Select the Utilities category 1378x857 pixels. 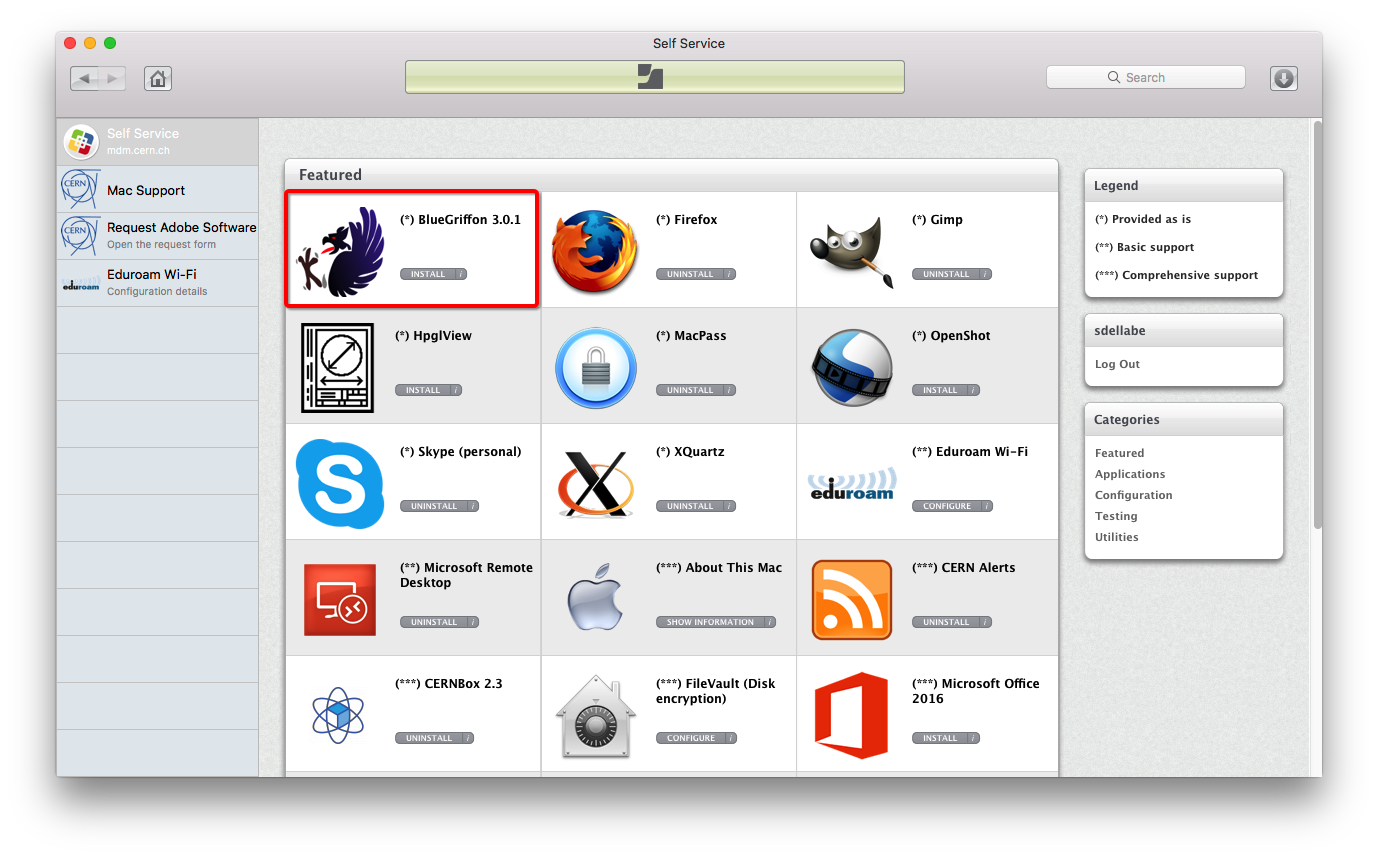coord(1117,537)
